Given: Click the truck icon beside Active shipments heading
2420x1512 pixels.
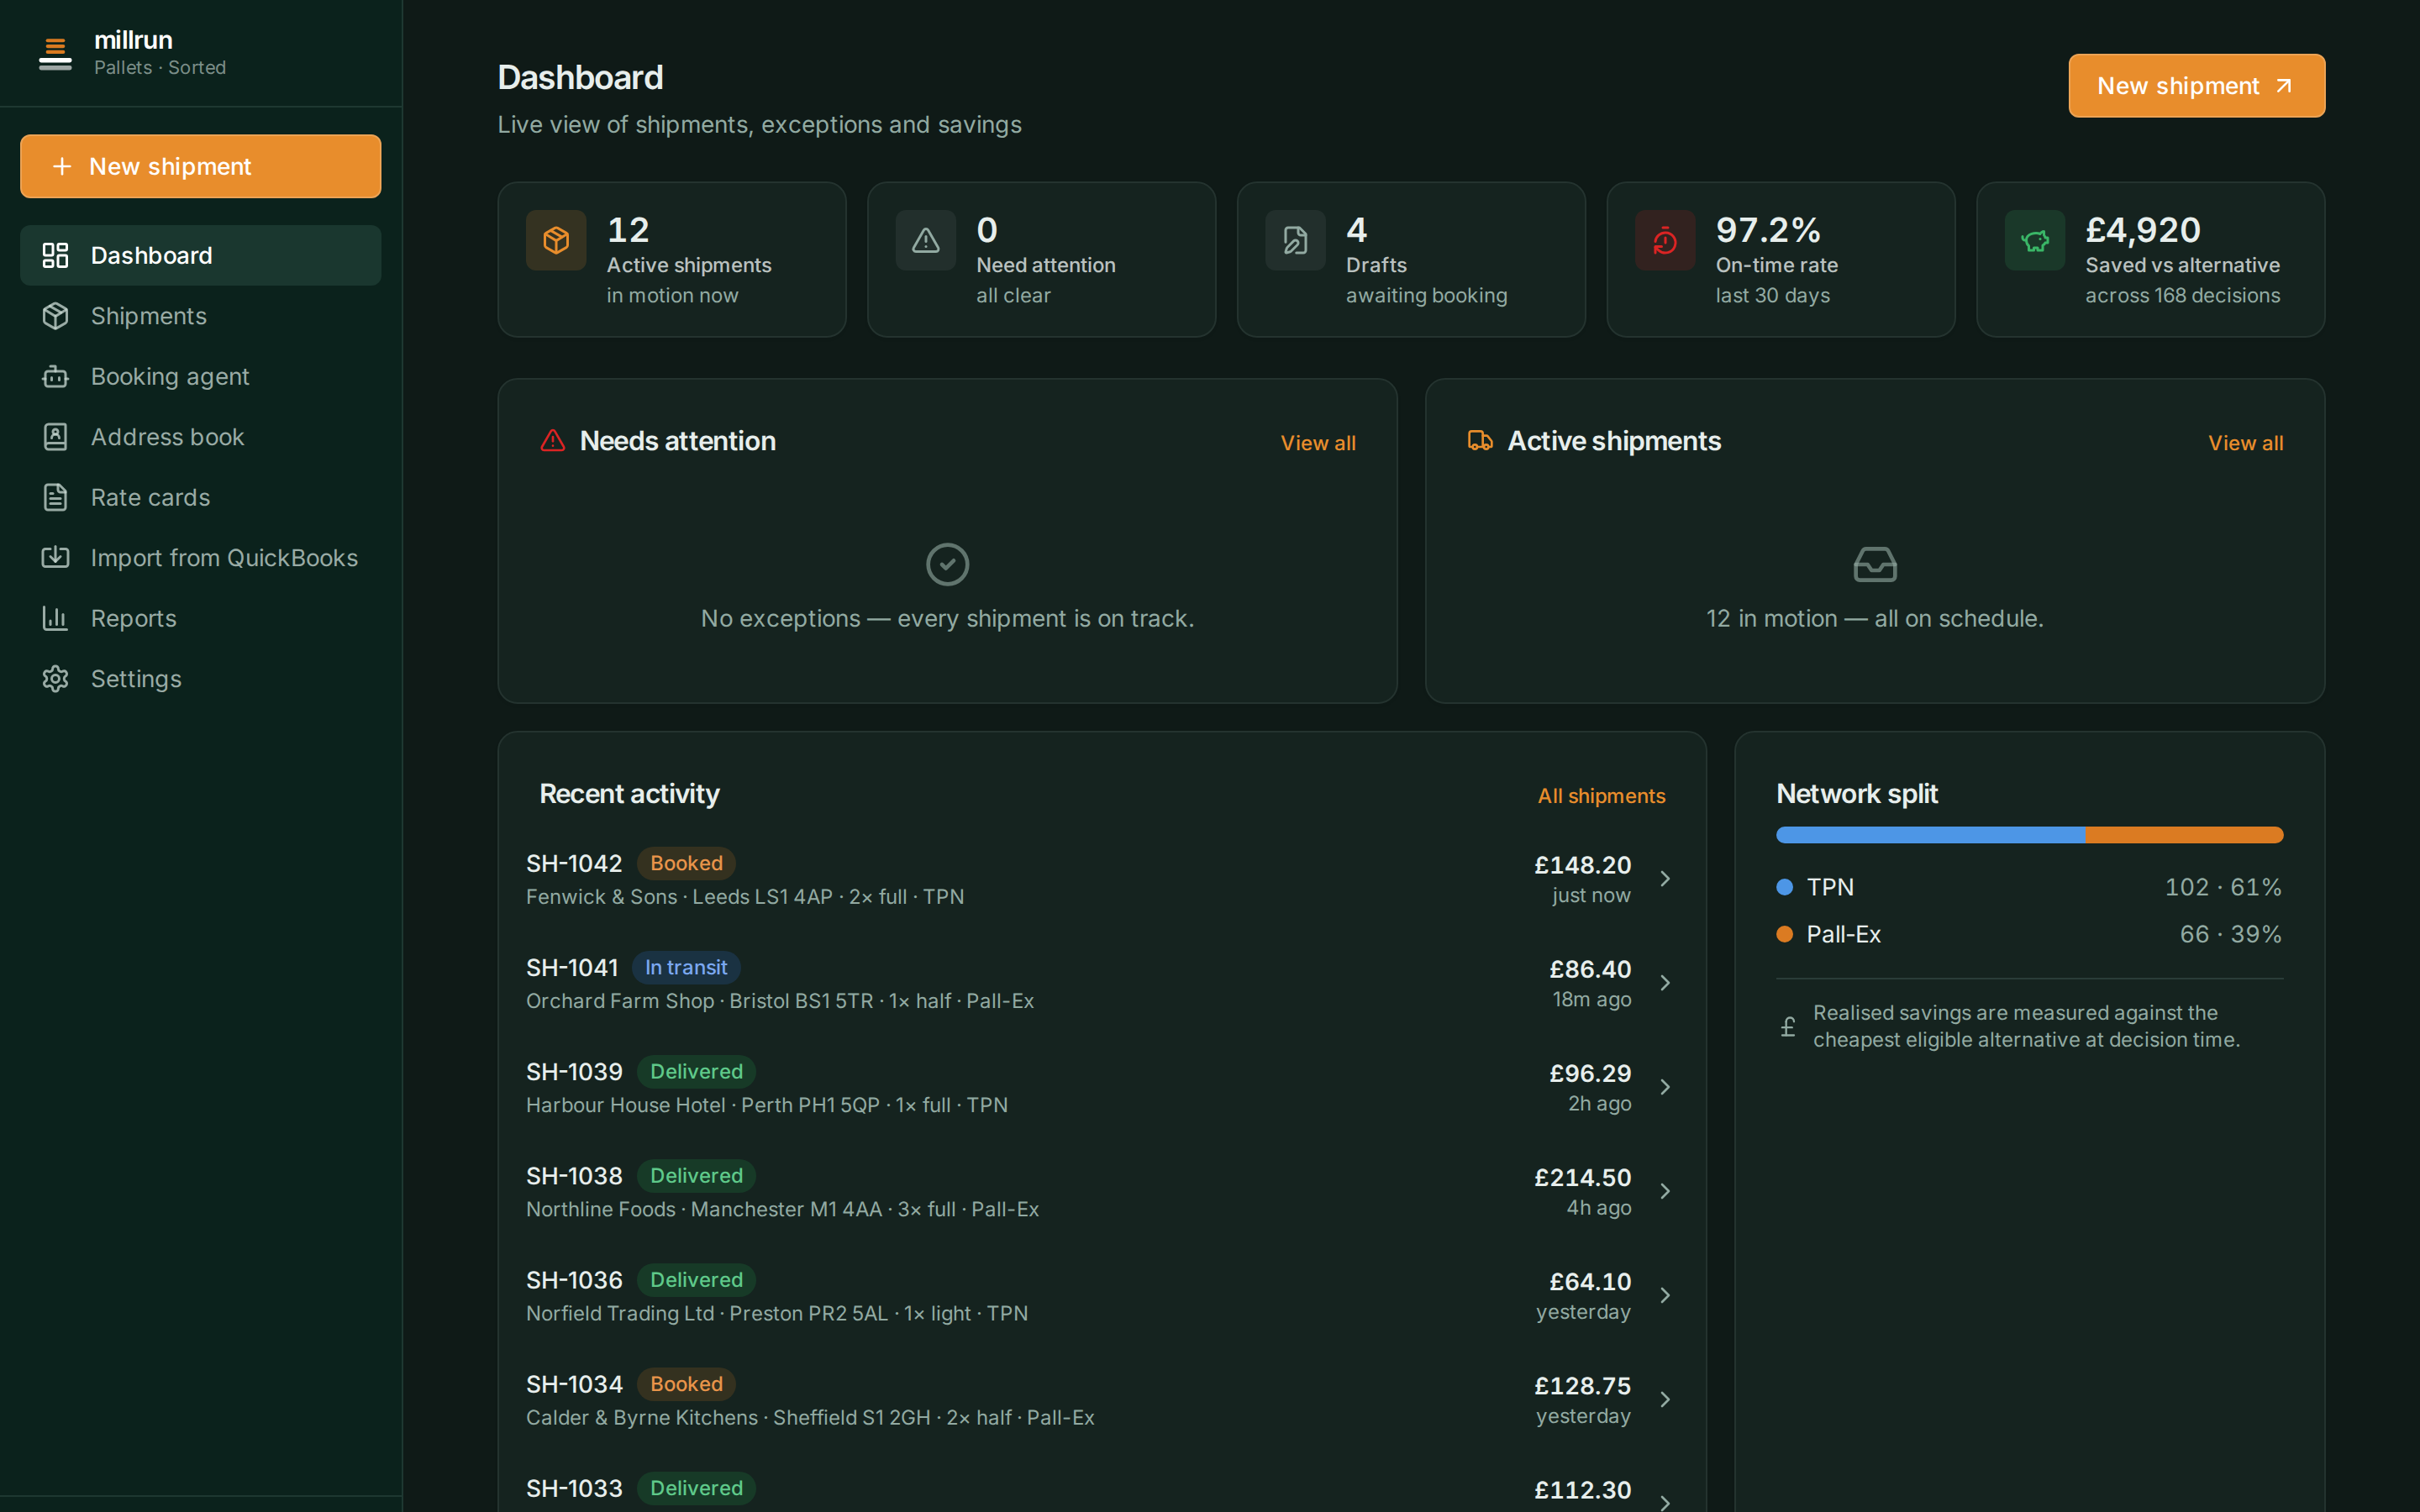Looking at the screenshot, I should [x=1480, y=441].
